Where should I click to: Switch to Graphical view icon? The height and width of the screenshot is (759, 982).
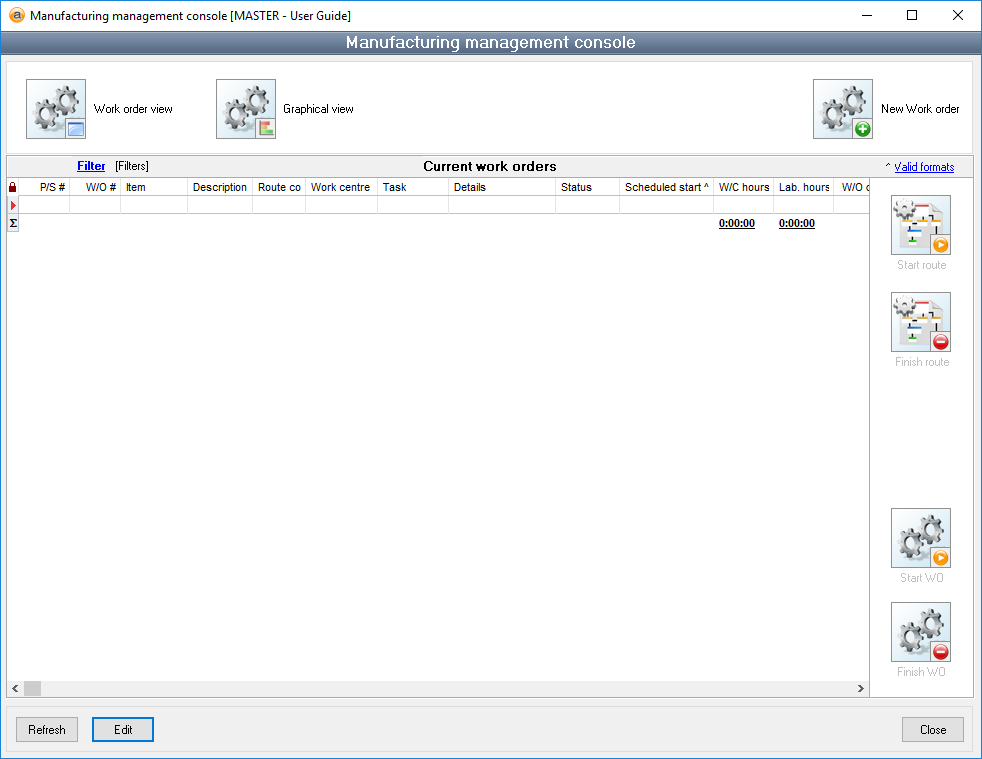(x=246, y=109)
